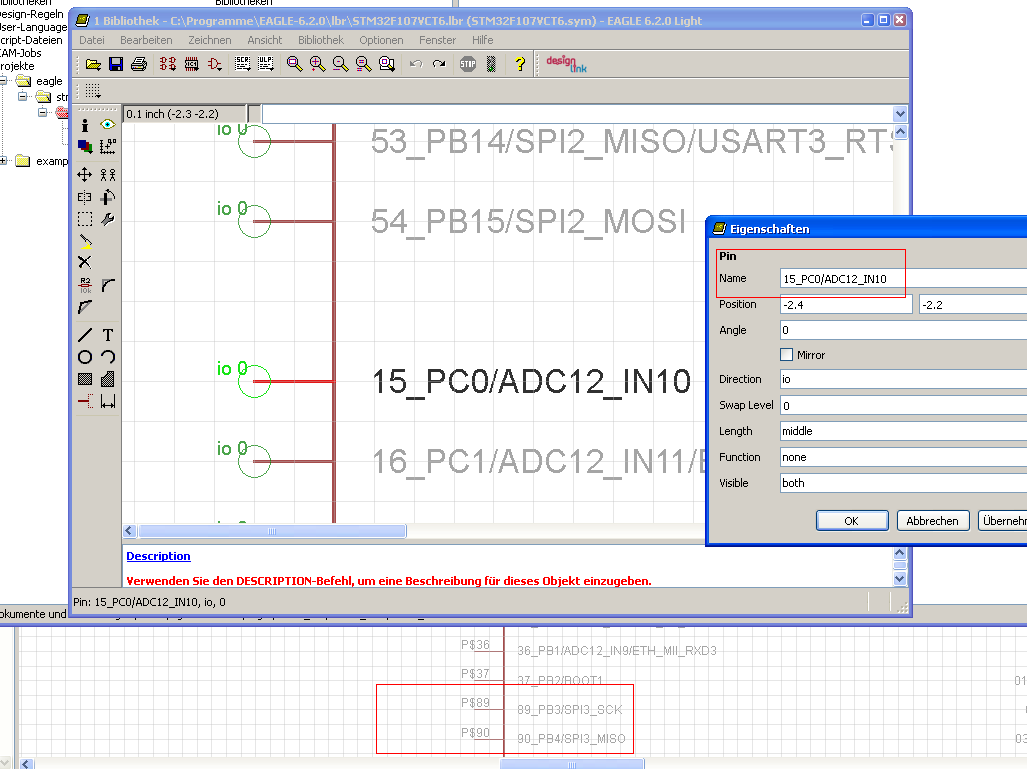Open the Datei menu
The width and height of the screenshot is (1027, 769).
(92, 40)
